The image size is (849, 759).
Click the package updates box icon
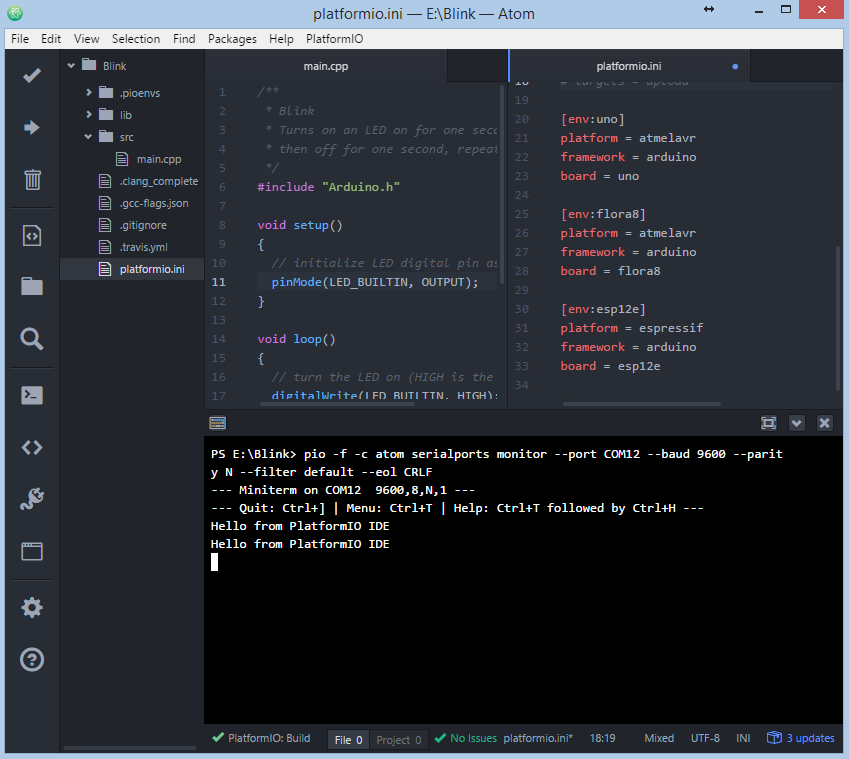pyautogui.click(x=774, y=737)
